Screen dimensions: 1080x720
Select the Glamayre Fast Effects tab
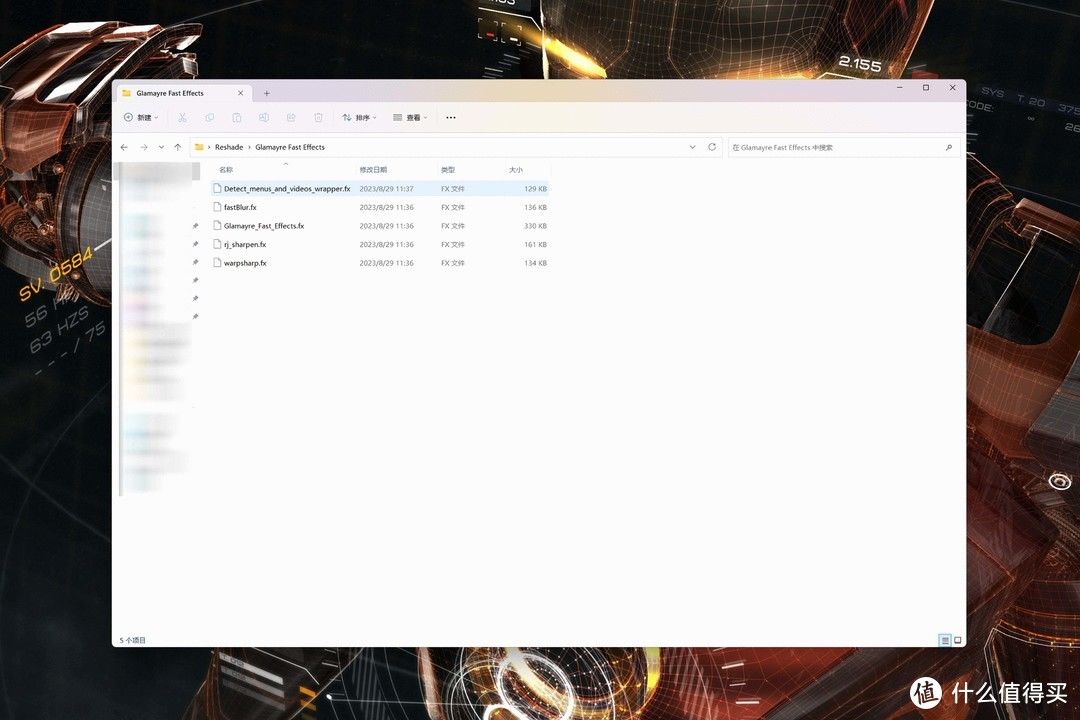pyautogui.click(x=182, y=93)
